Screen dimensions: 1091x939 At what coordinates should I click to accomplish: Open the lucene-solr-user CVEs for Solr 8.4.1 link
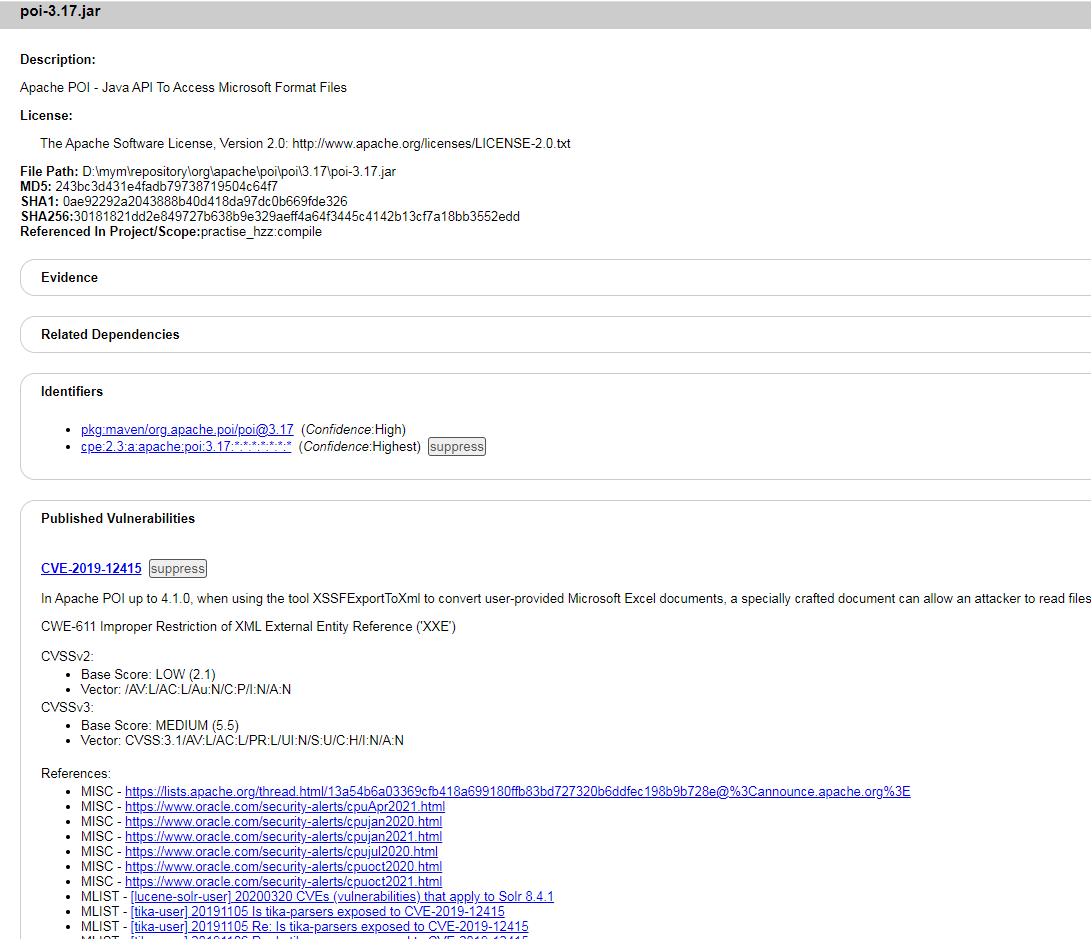pyautogui.click(x=342, y=896)
